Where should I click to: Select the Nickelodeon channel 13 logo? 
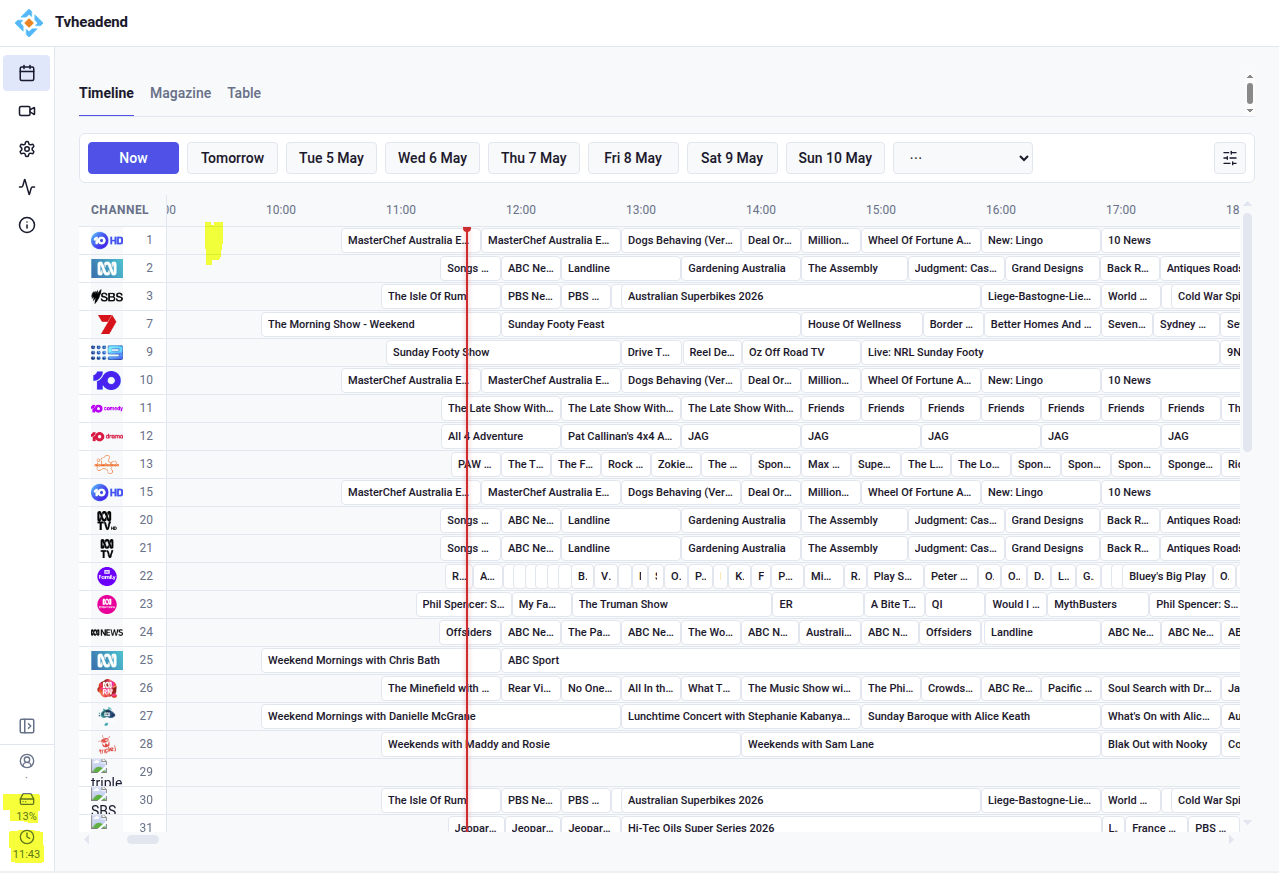coord(107,464)
